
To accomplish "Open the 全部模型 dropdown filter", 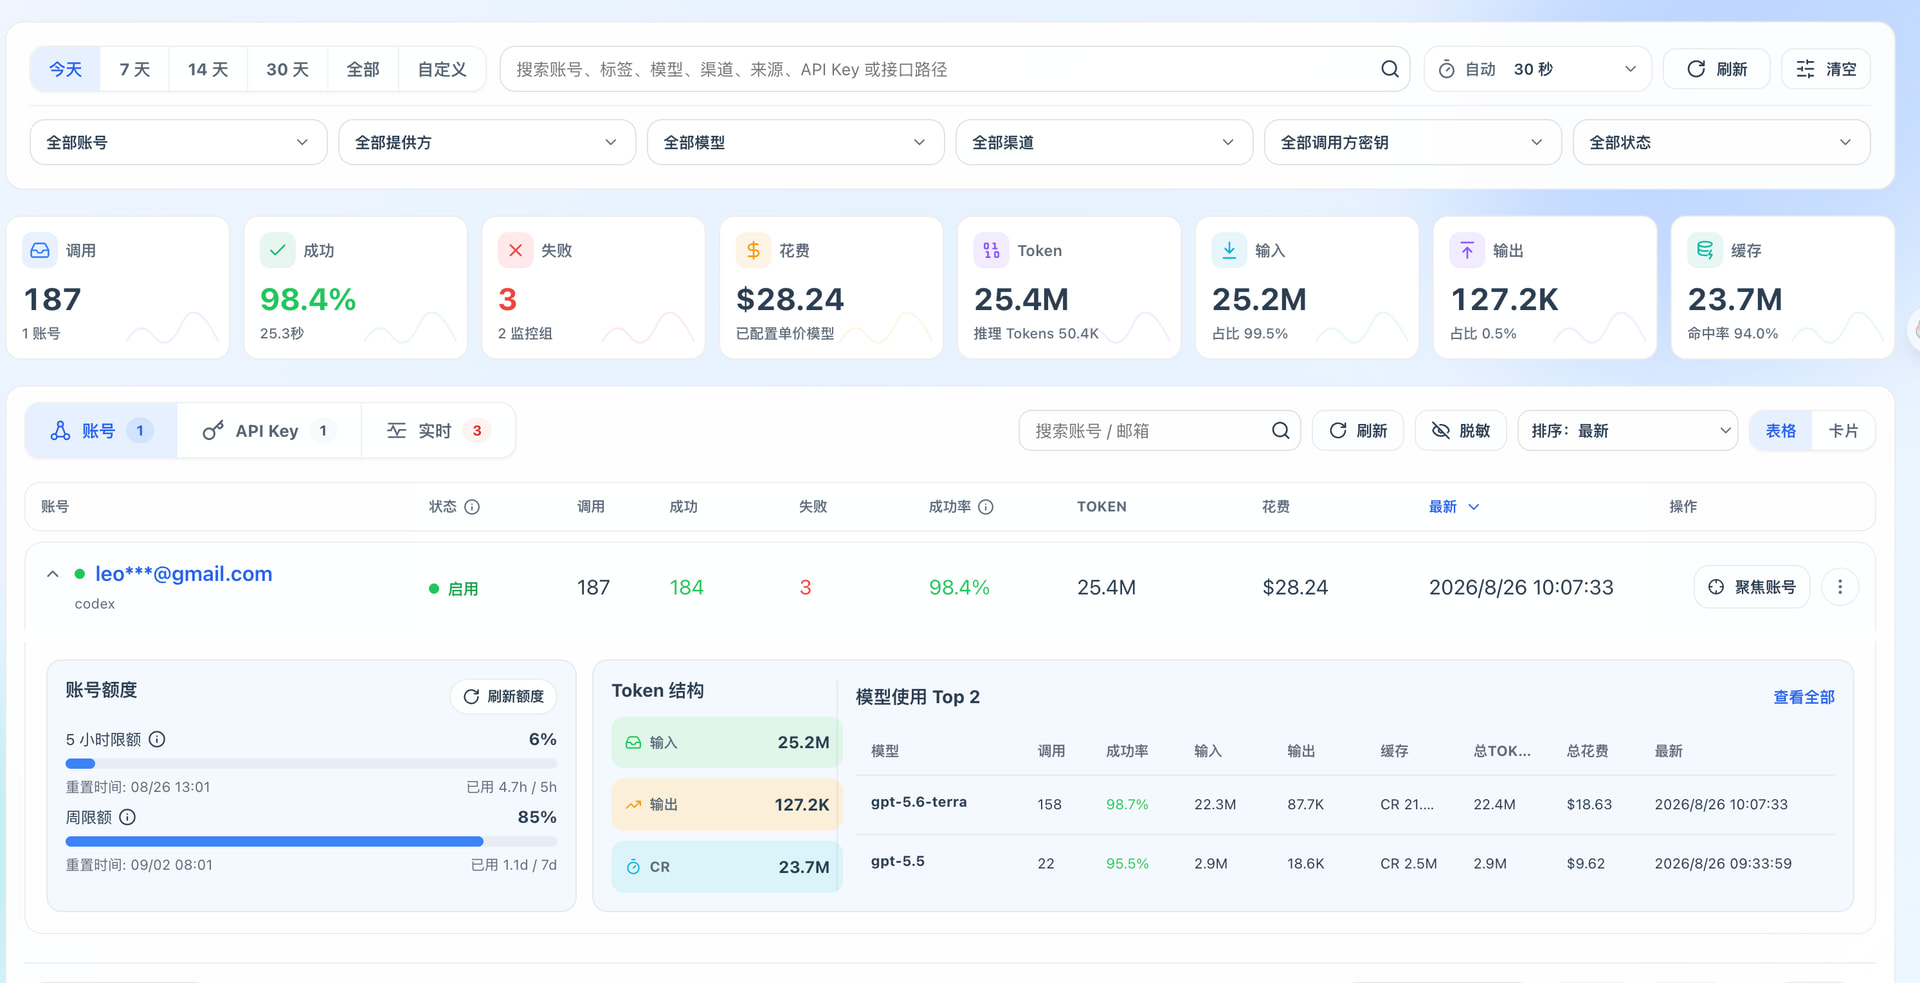I will 795,142.
